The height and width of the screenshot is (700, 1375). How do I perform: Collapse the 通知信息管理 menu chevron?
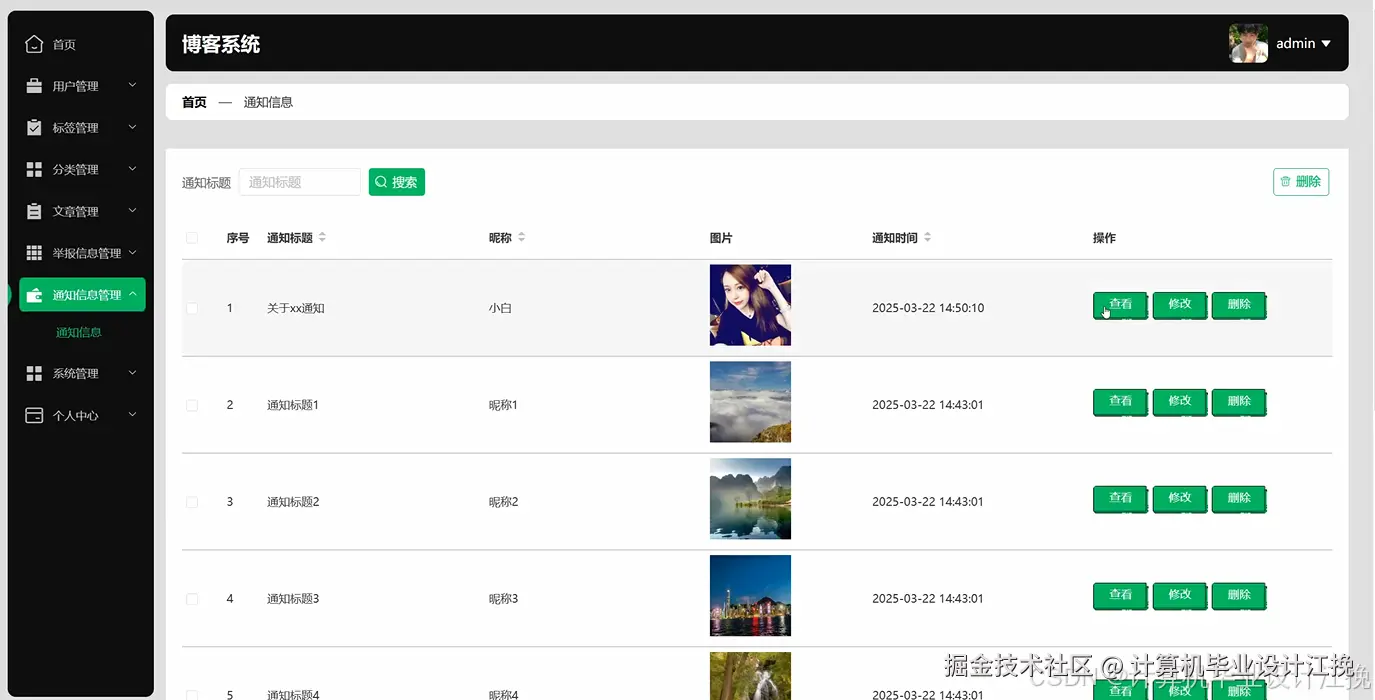(133, 295)
